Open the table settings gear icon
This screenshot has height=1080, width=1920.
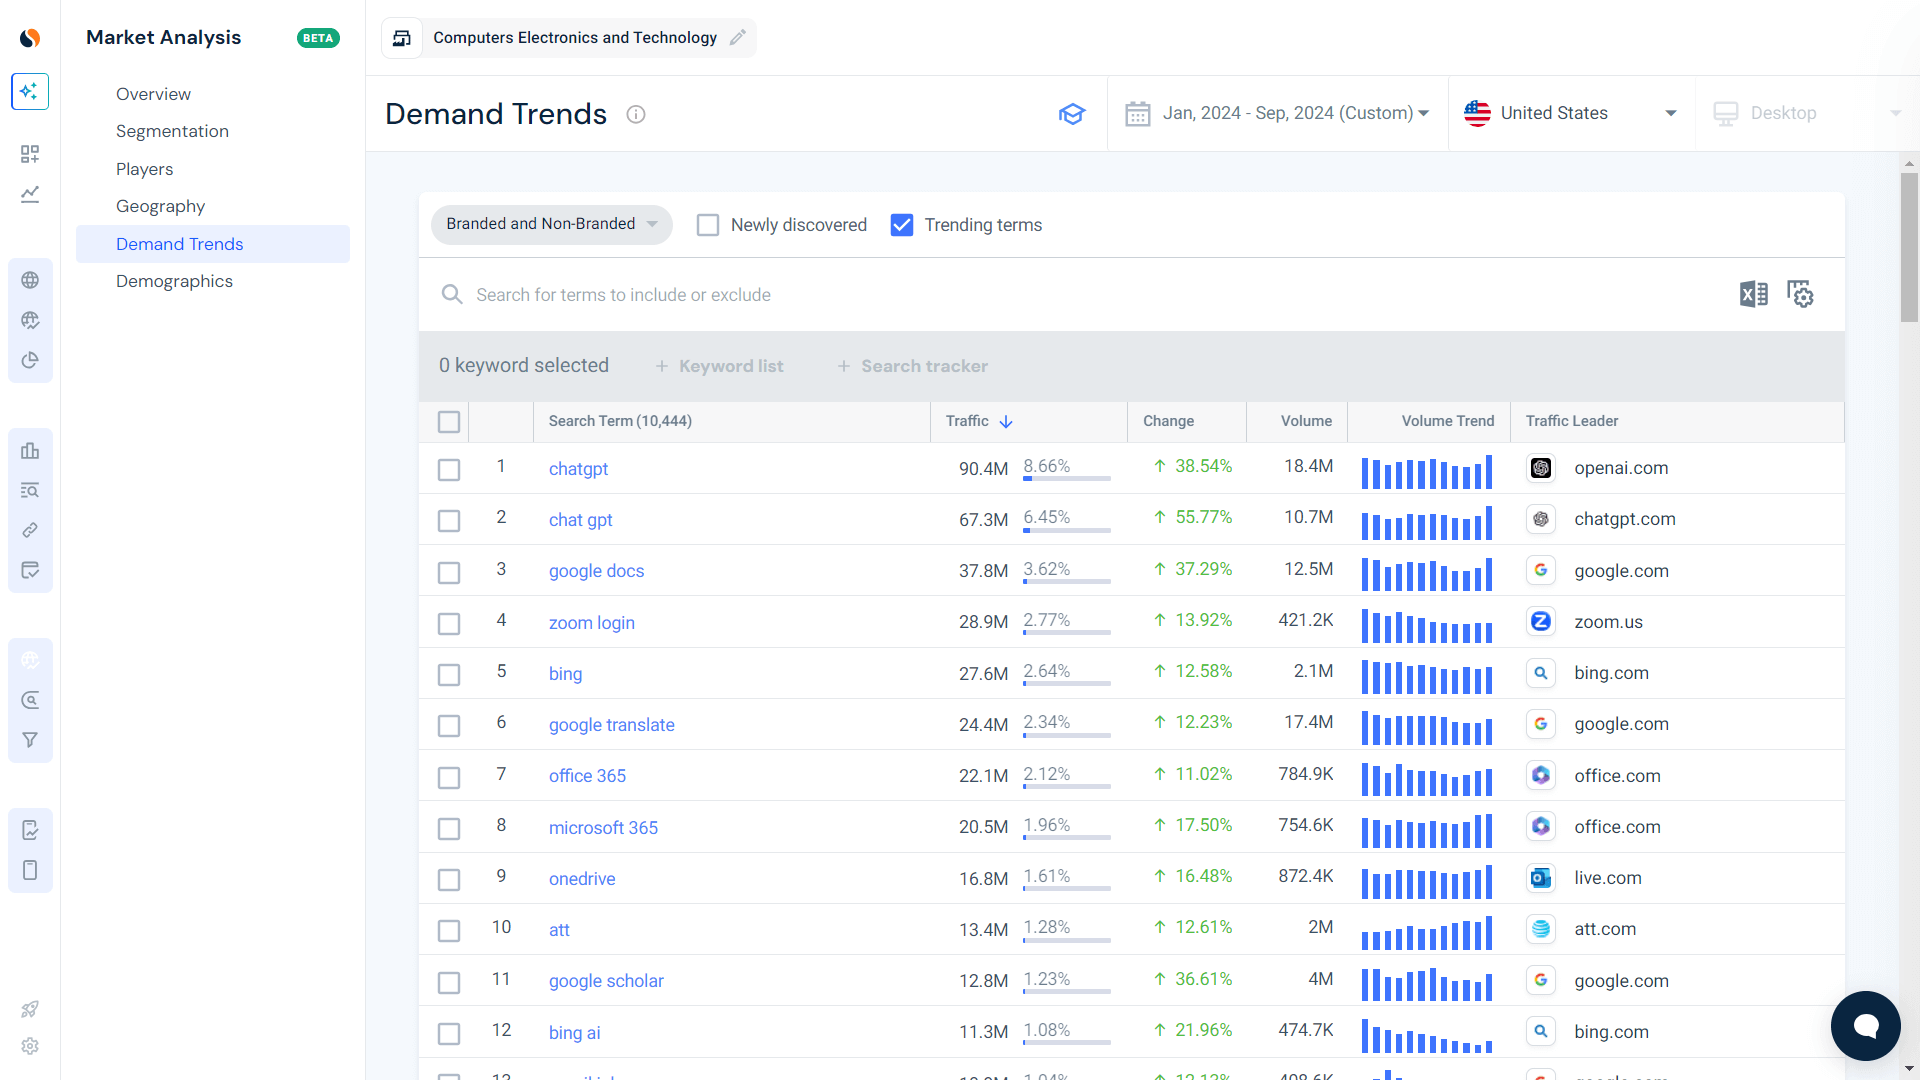(1800, 294)
